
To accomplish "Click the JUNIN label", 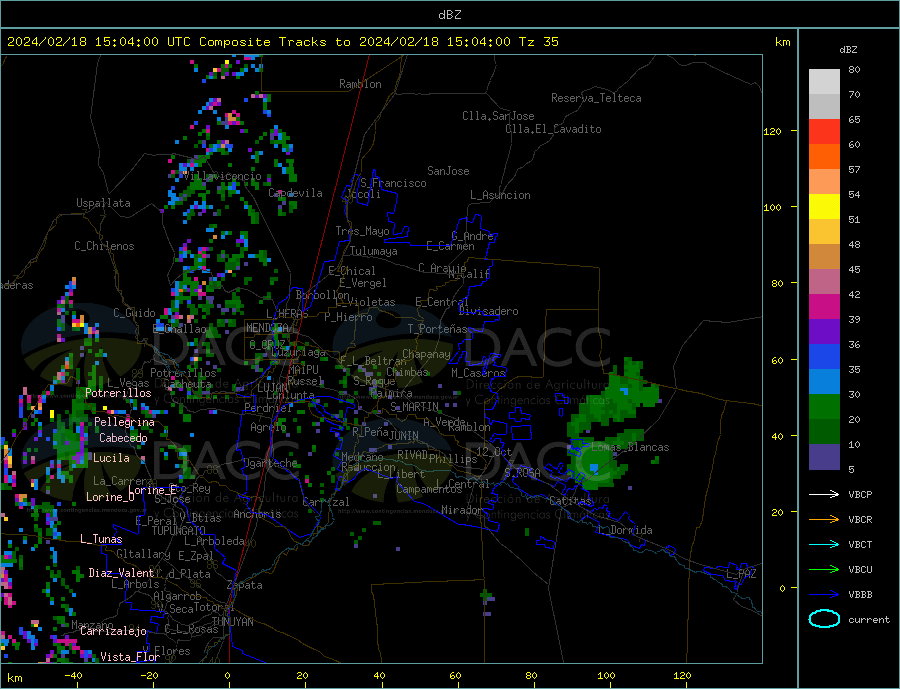I will 404,436.
